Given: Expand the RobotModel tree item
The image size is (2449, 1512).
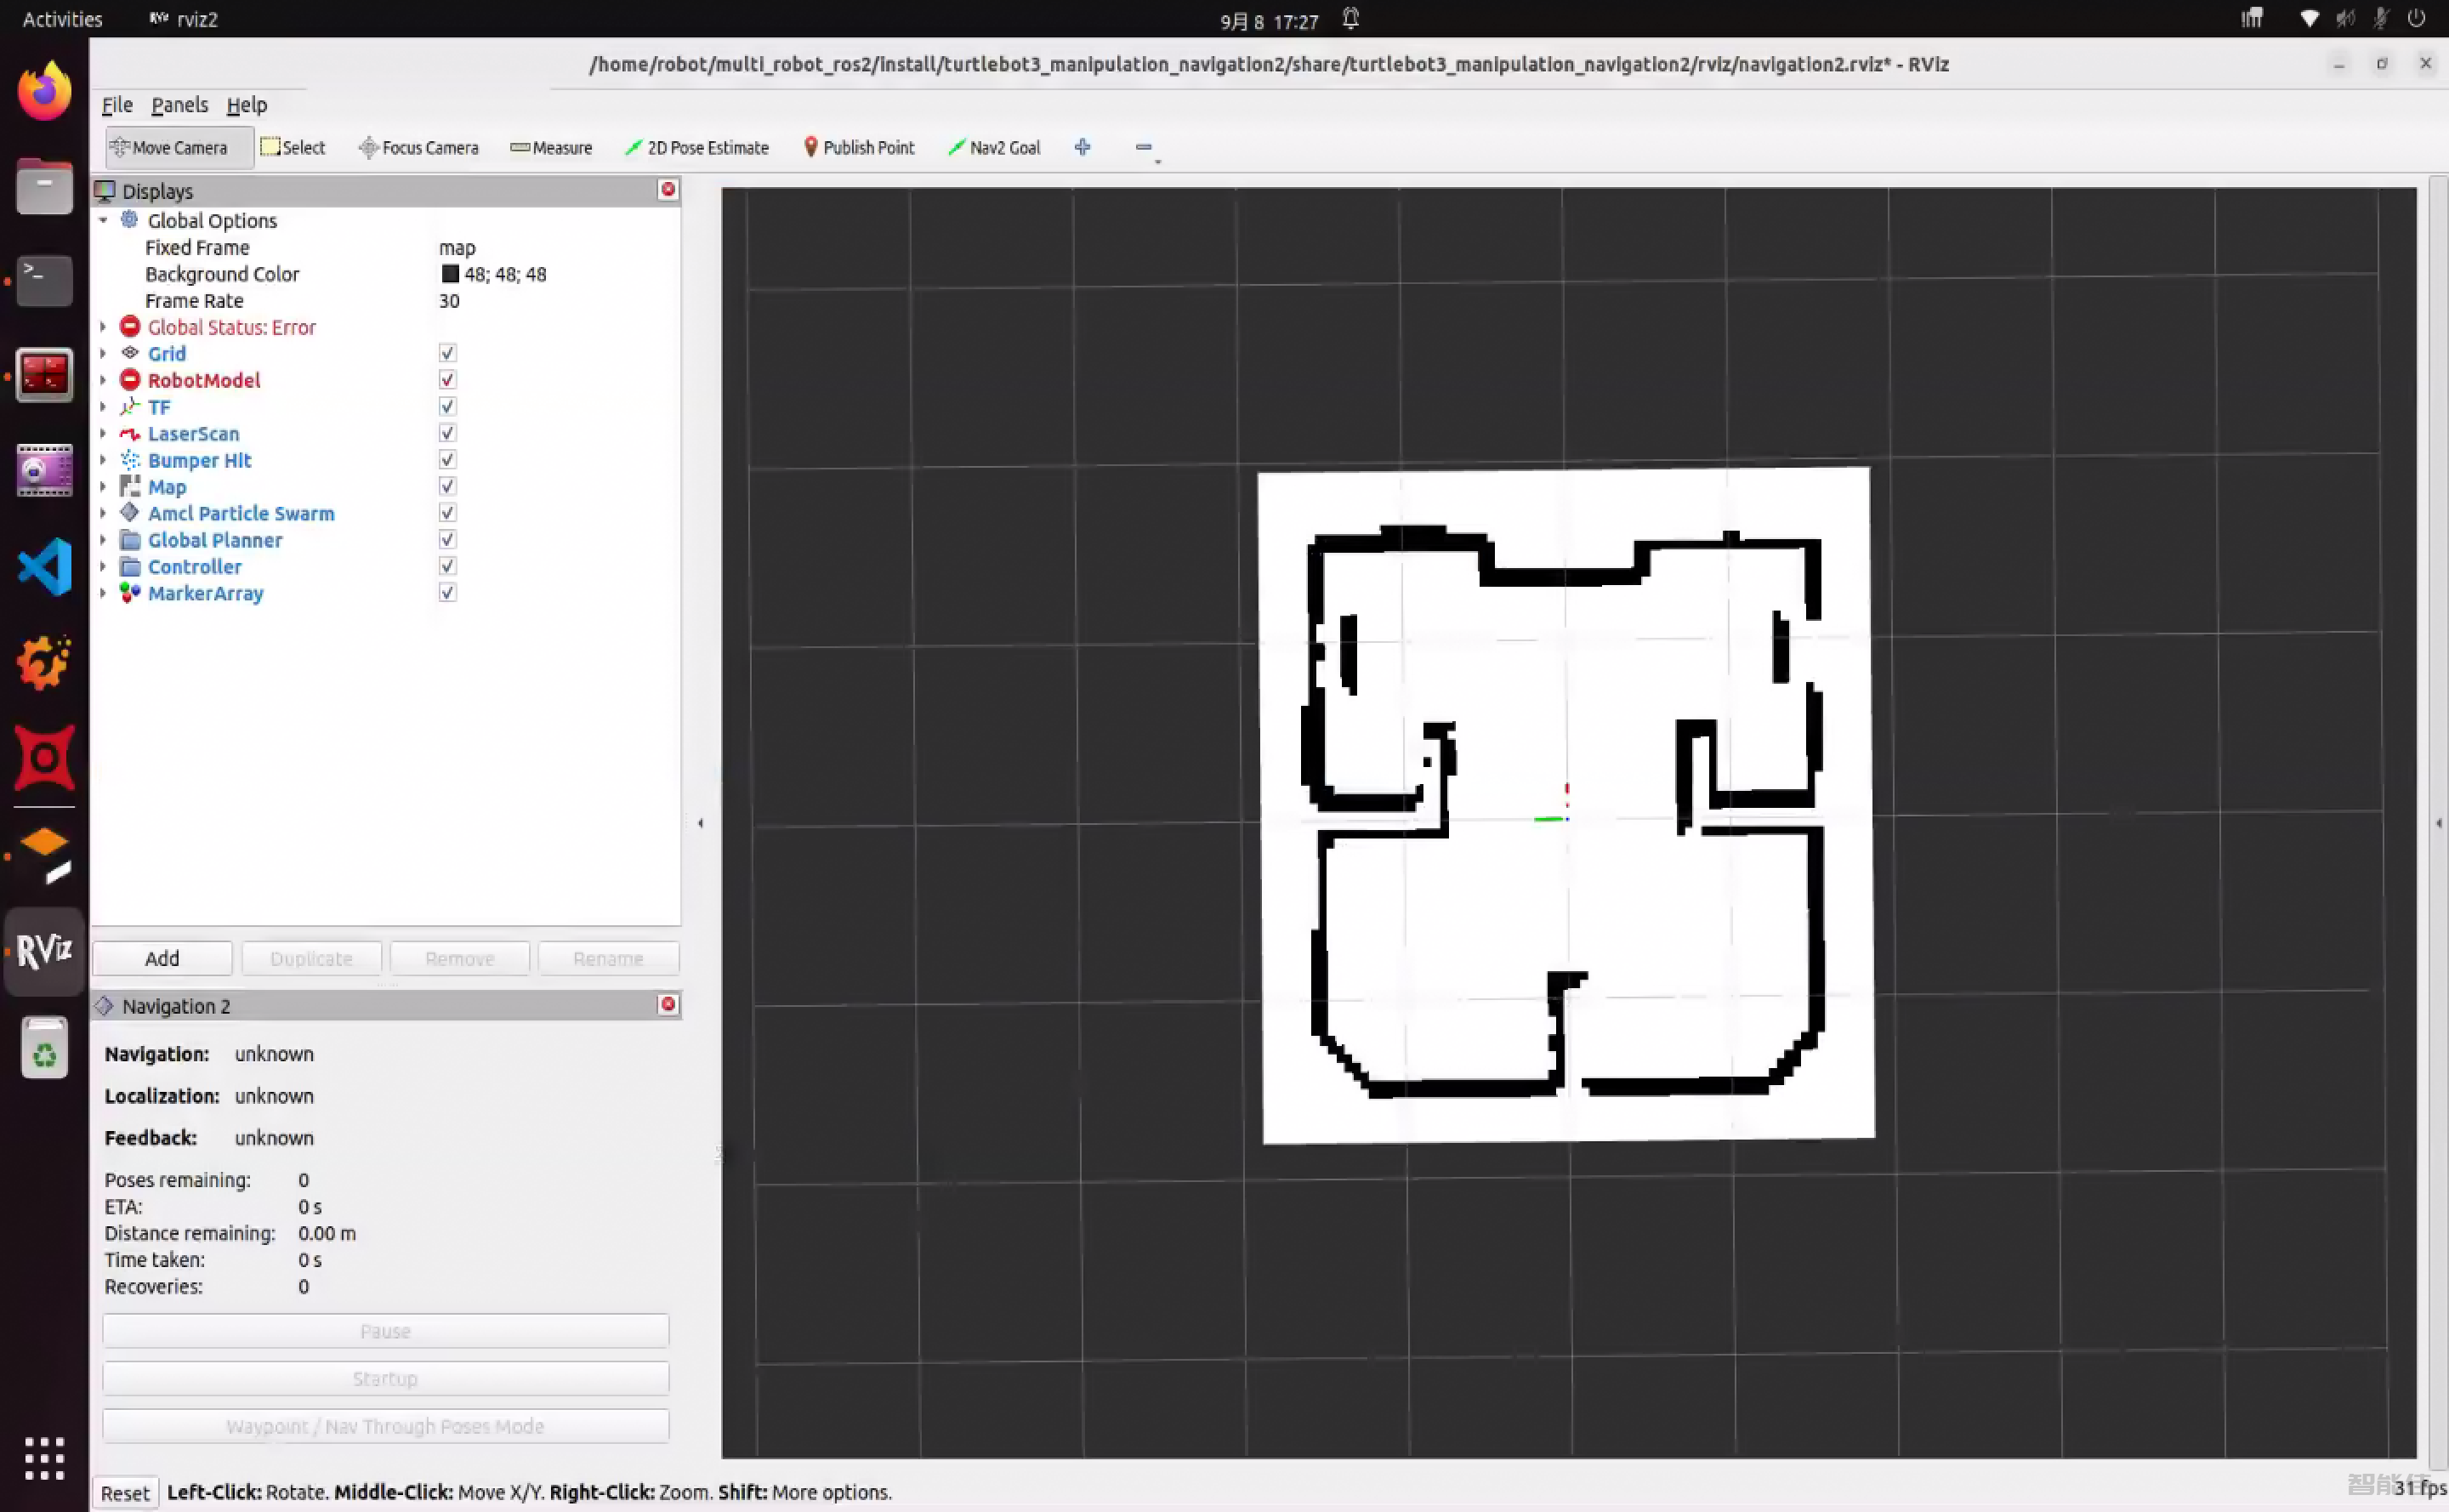Looking at the screenshot, I should [103, 380].
